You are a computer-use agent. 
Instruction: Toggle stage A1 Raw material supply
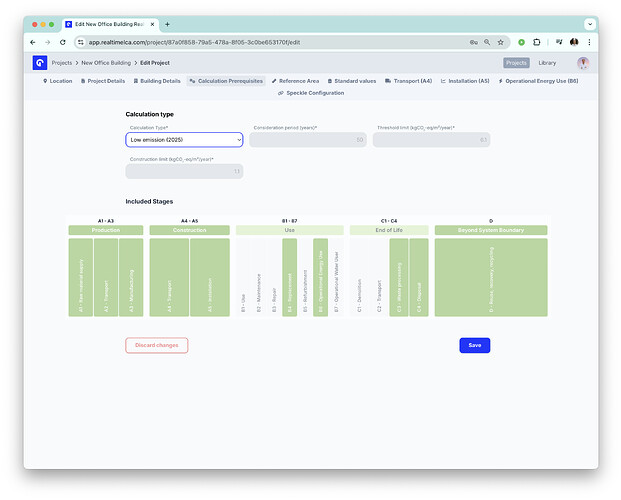coord(81,277)
